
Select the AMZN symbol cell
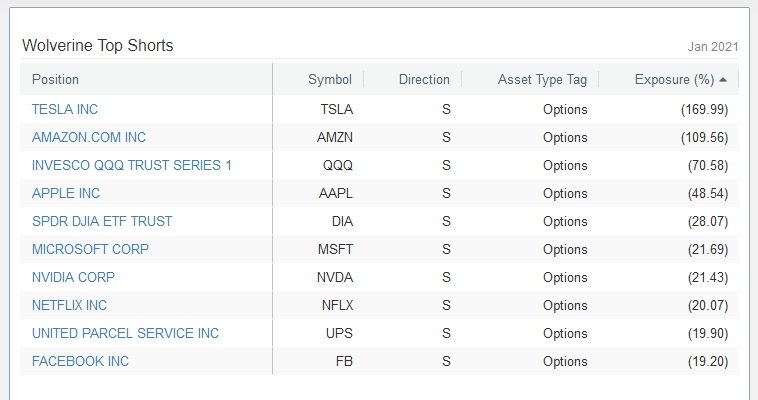pos(335,137)
